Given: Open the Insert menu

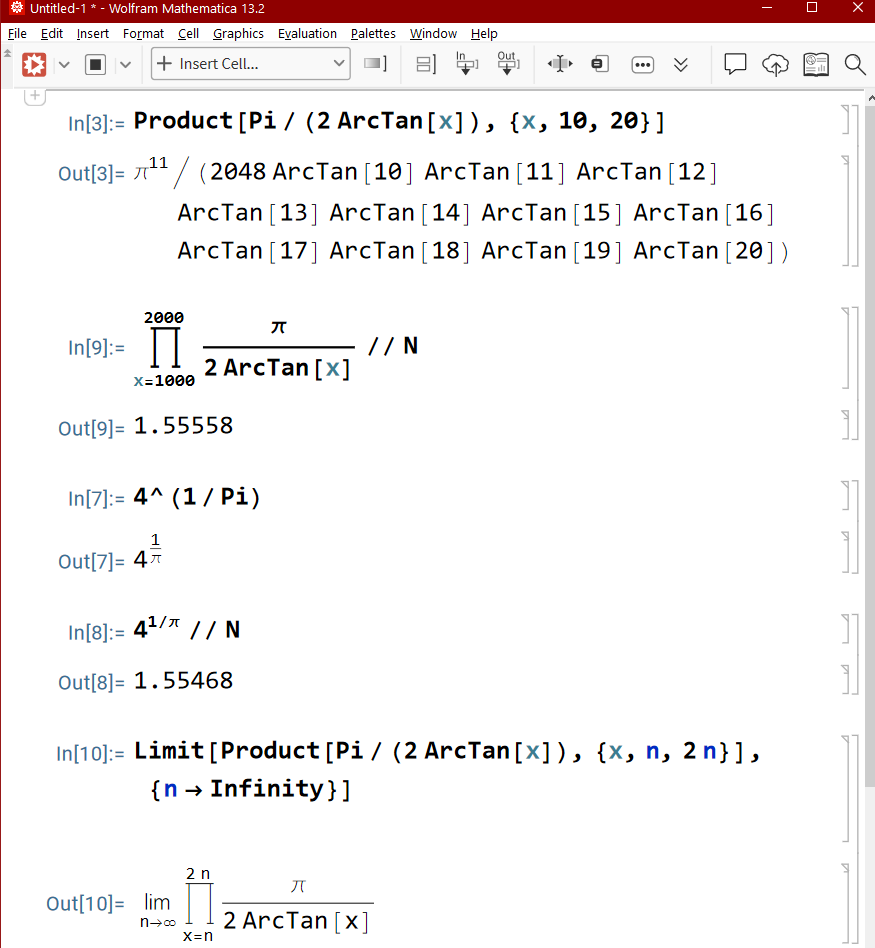Looking at the screenshot, I should click(93, 34).
